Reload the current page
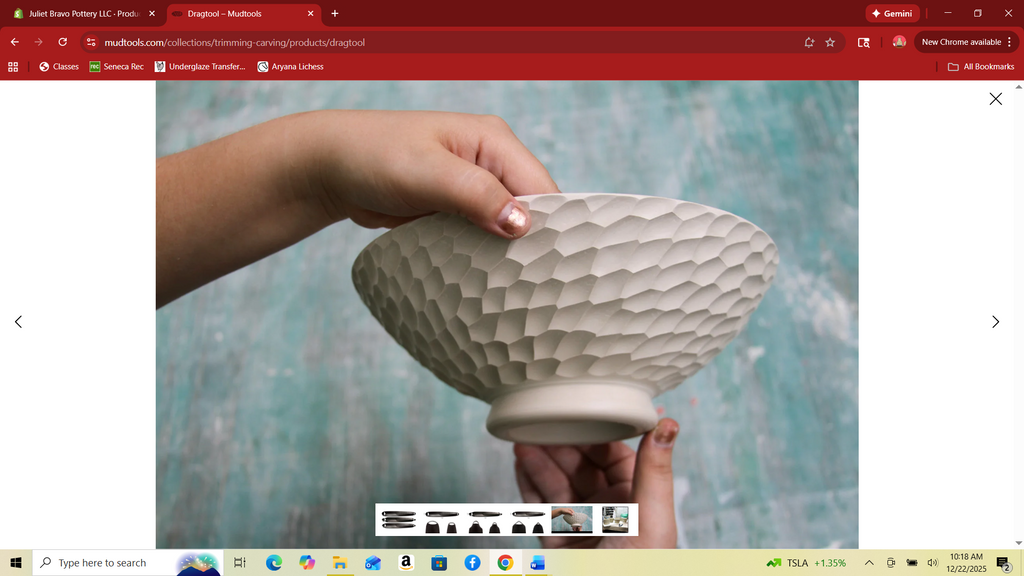The image size is (1024, 576). point(63,42)
